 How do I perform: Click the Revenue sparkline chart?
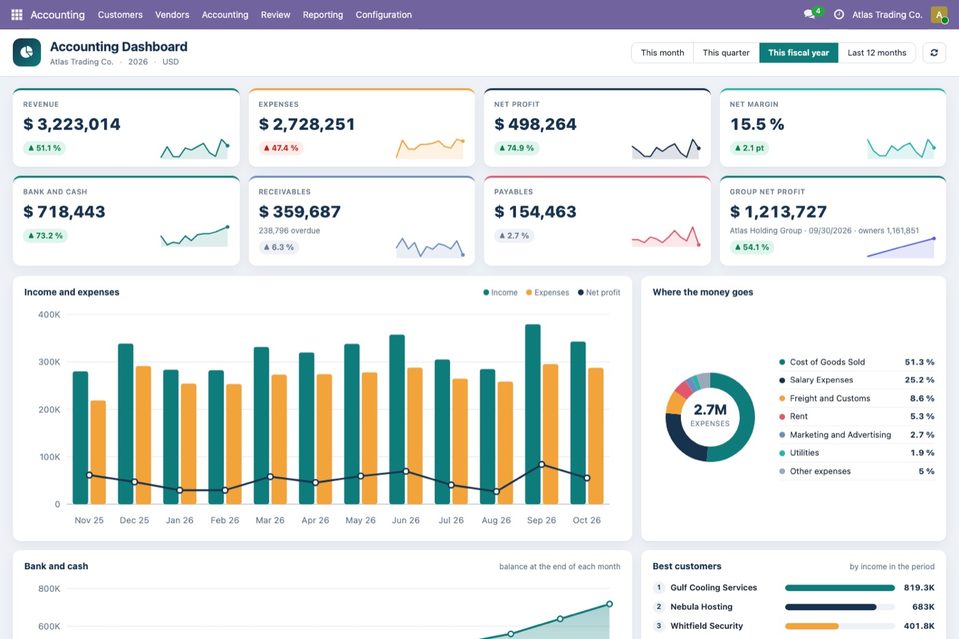(194, 149)
